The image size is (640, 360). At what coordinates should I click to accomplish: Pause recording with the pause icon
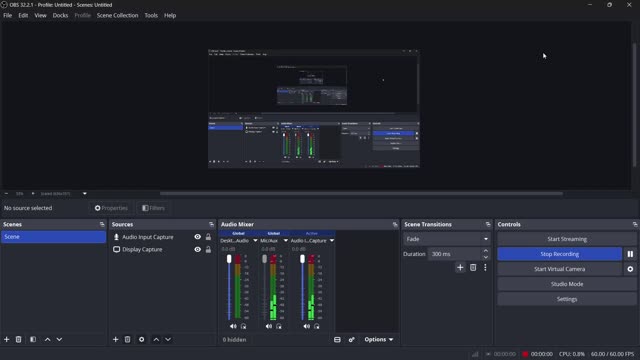630,254
